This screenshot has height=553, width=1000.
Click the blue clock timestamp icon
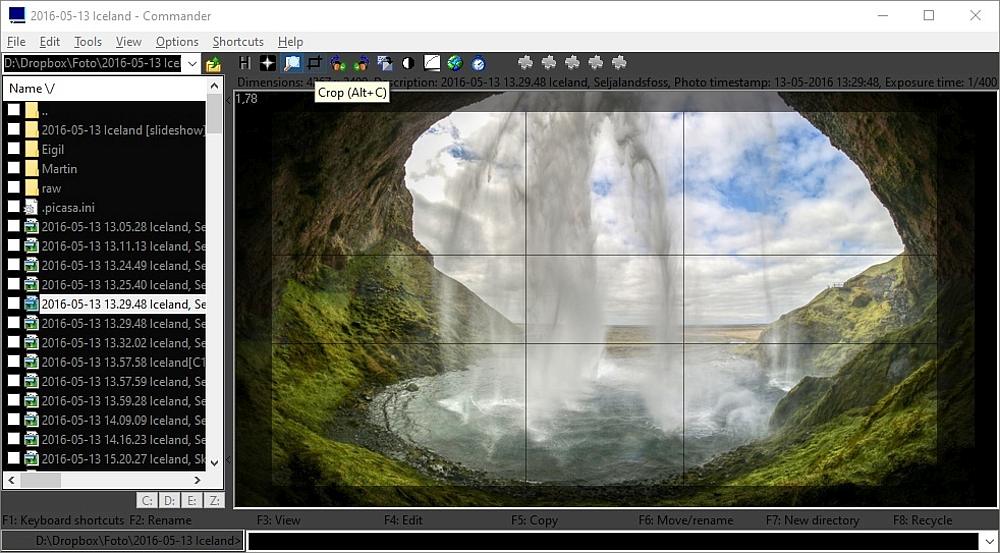(x=478, y=63)
